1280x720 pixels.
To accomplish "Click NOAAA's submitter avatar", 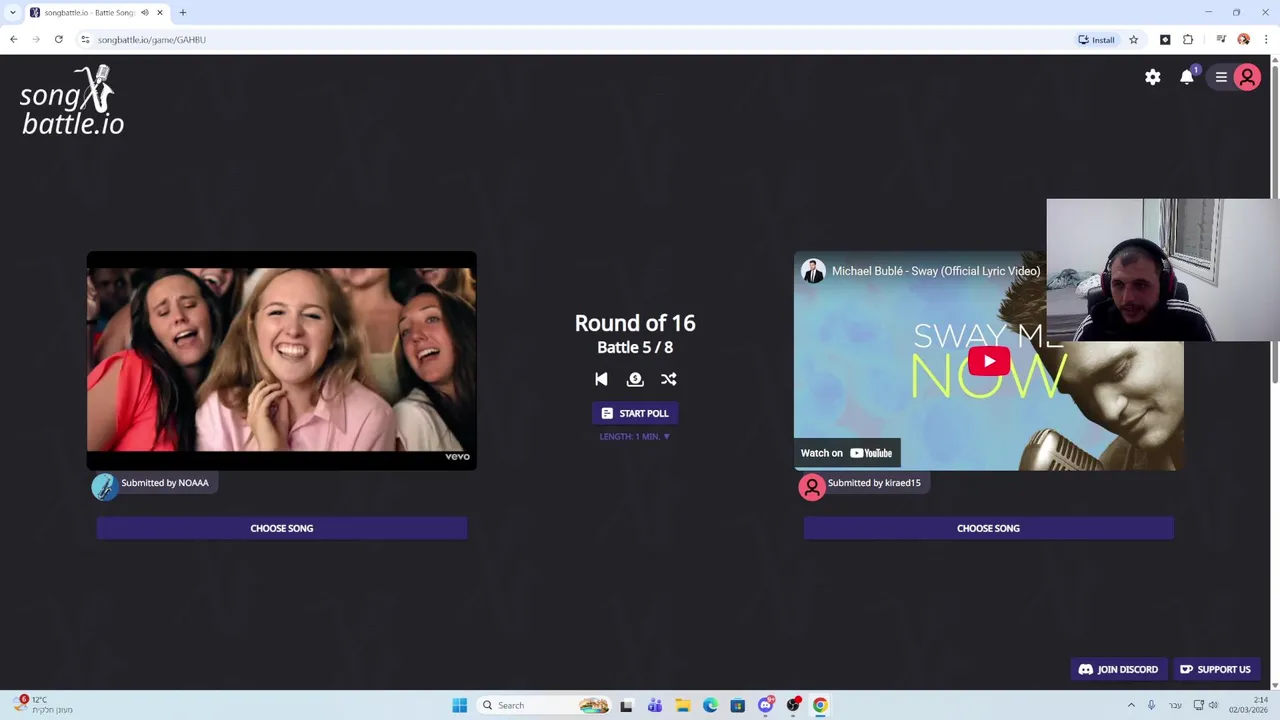I will click(x=104, y=487).
